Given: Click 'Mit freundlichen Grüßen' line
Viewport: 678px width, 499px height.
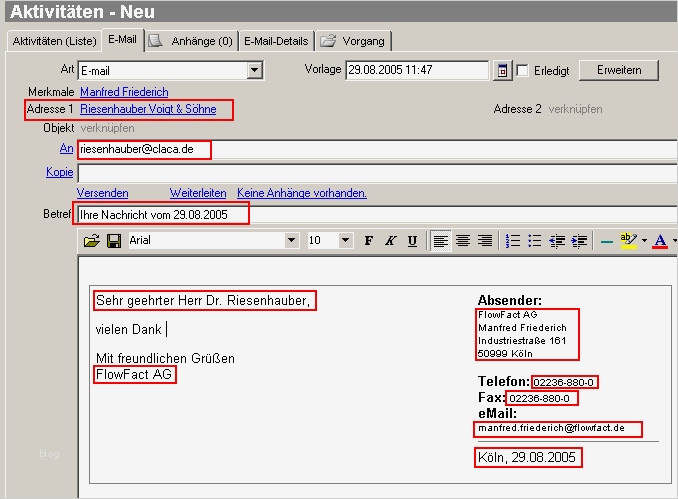Looking at the screenshot, I should coord(165,358).
